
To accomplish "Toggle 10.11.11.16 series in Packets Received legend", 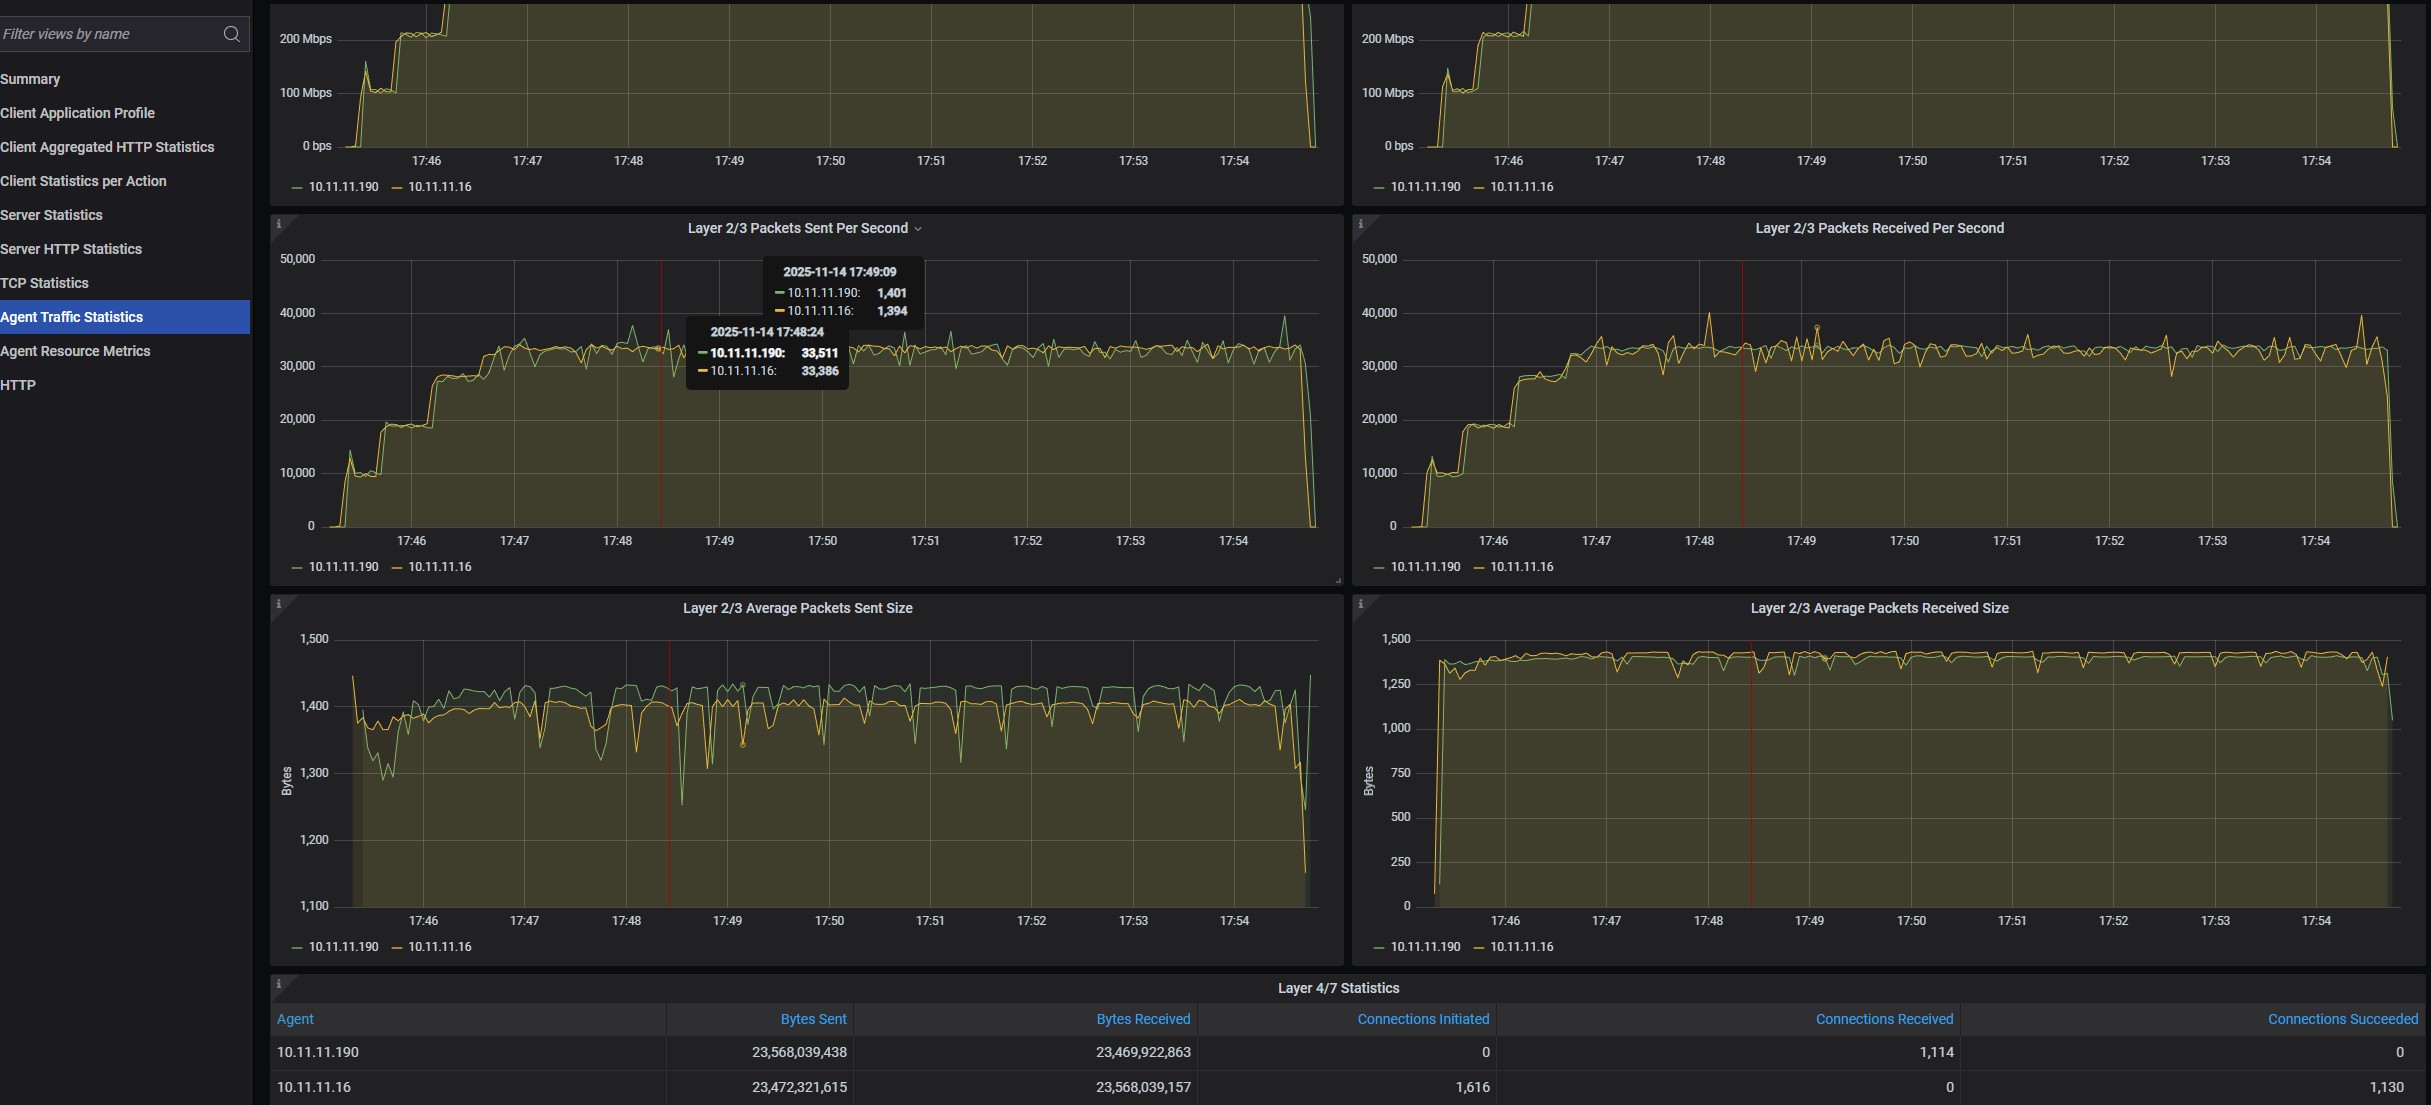I will pos(1521,567).
